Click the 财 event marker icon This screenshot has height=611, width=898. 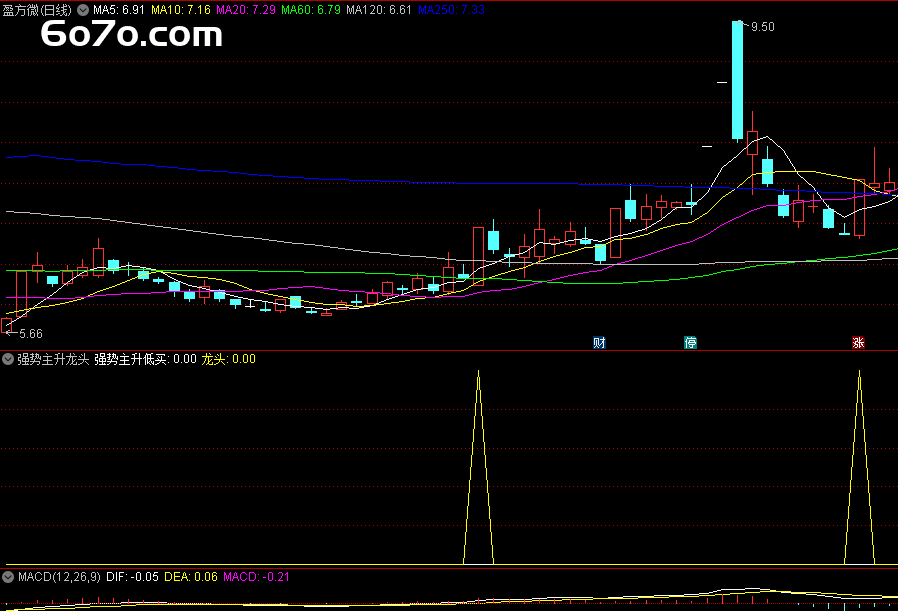click(x=599, y=342)
